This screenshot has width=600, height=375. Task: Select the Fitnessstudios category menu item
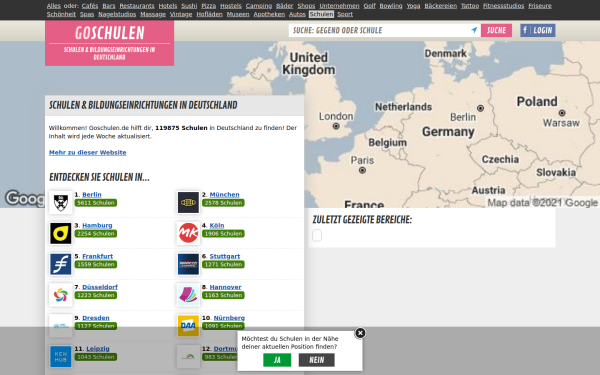point(503,6)
